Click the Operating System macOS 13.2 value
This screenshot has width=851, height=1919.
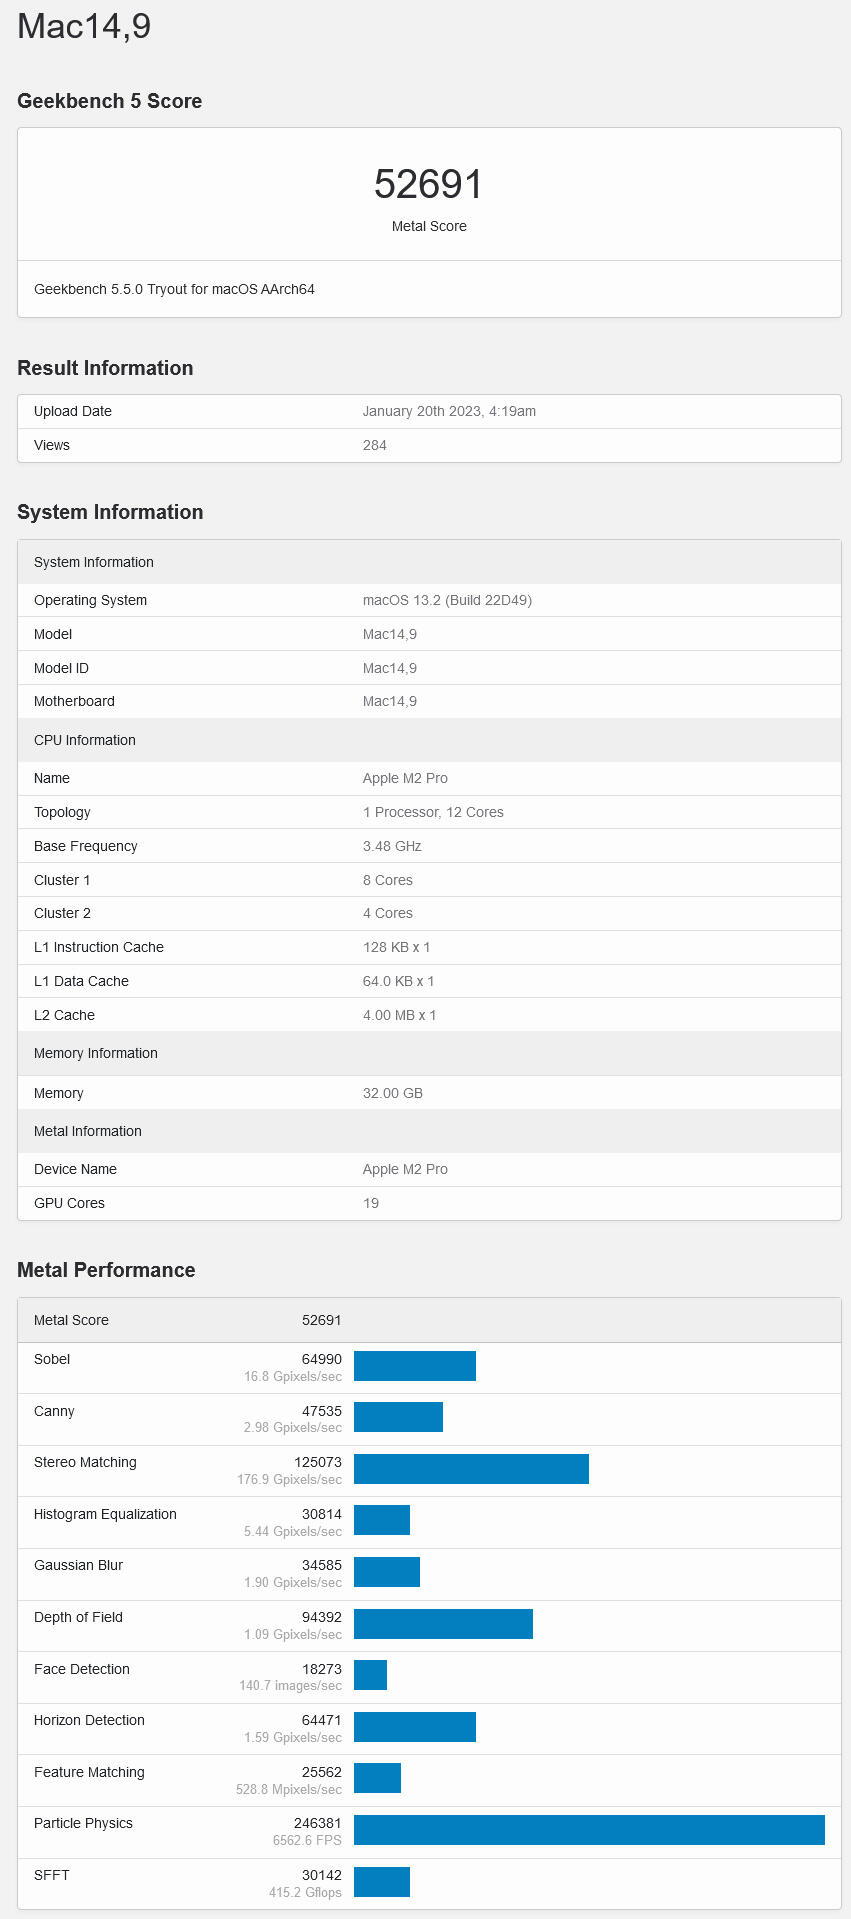pos(447,600)
